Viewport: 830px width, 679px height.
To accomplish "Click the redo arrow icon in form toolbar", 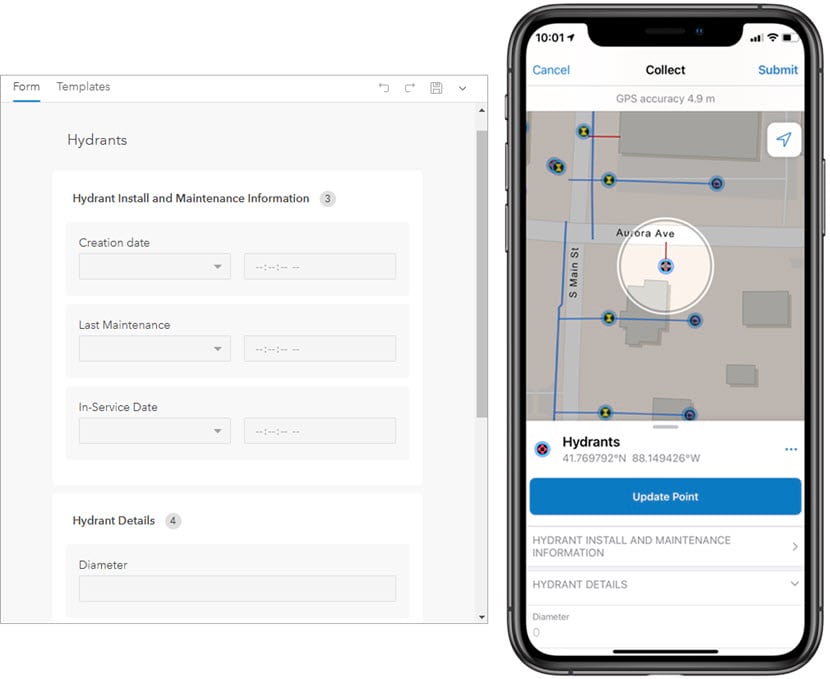I will 410,88.
